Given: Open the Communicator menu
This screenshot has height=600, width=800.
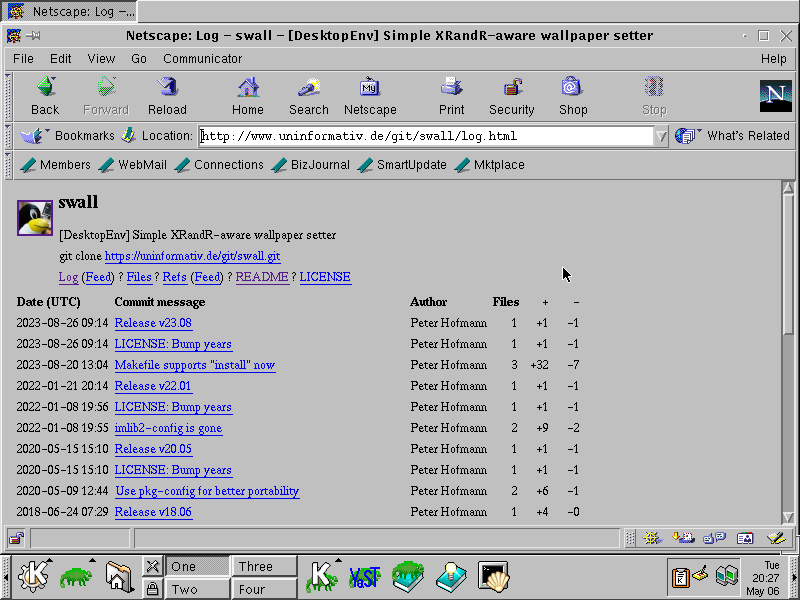Looking at the screenshot, I should (x=203, y=59).
